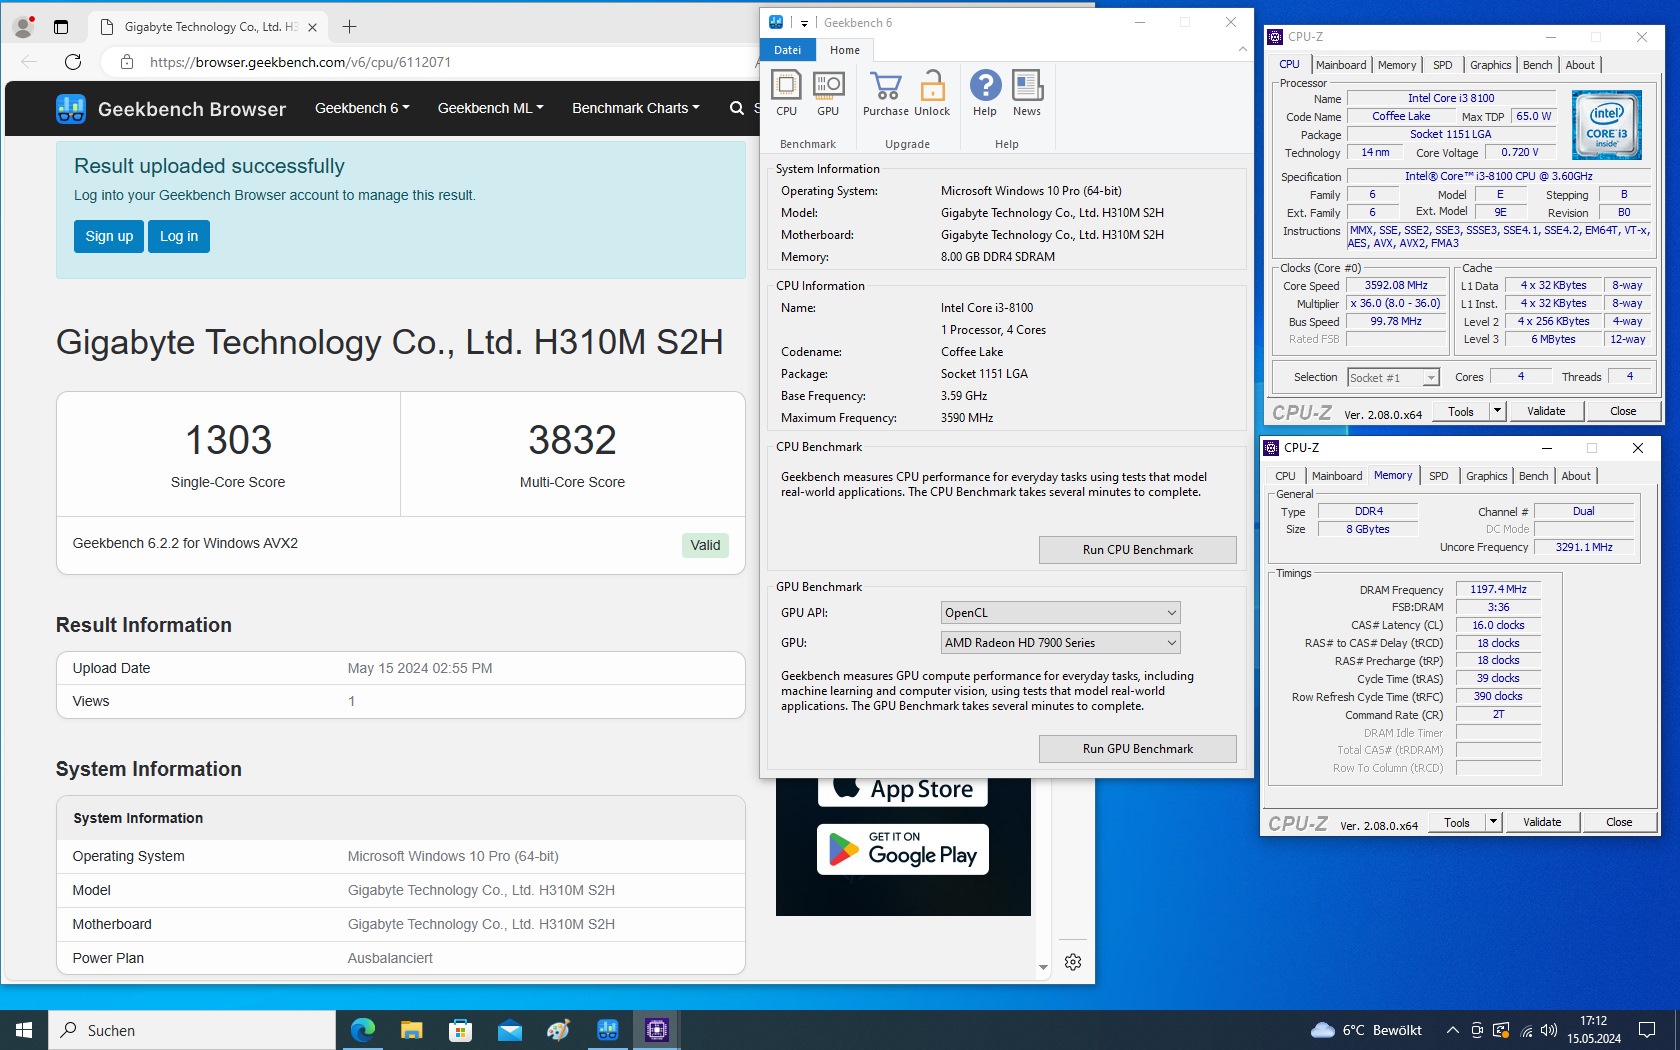View site information lock icon
The height and width of the screenshot is (1050, 1680).
pos(127,62)
